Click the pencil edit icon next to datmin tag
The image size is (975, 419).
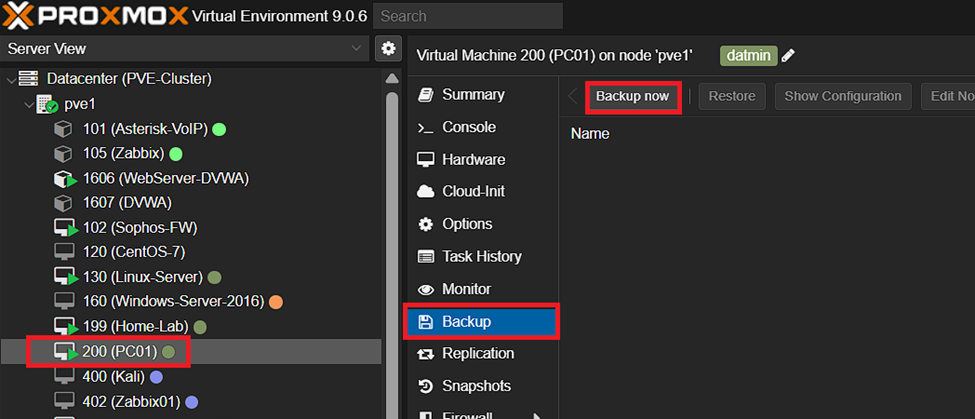point(789,56)
